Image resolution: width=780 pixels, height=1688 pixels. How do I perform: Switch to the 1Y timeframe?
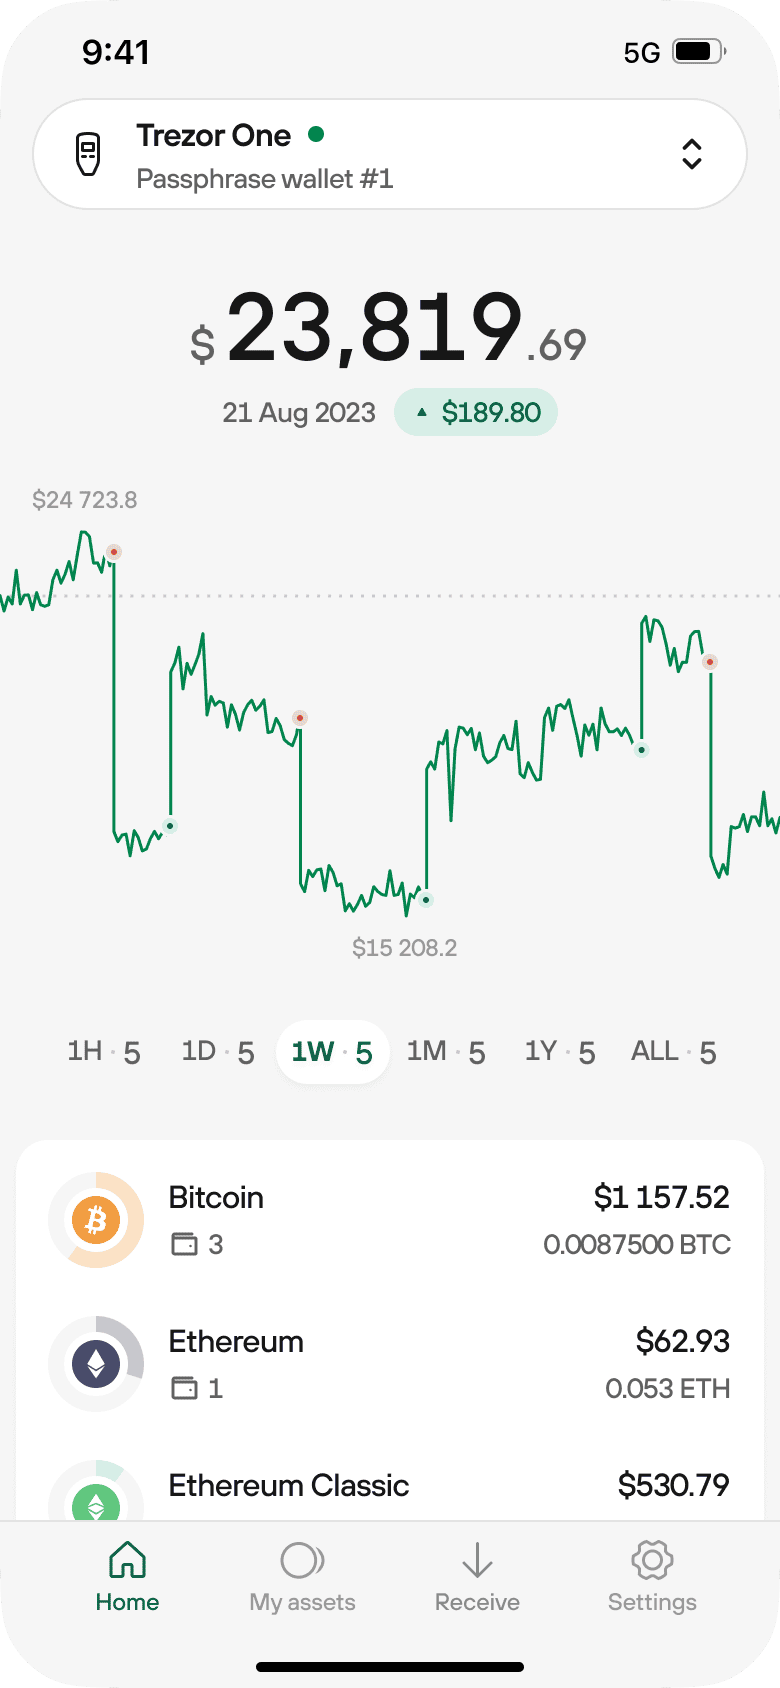[560, 1052]
